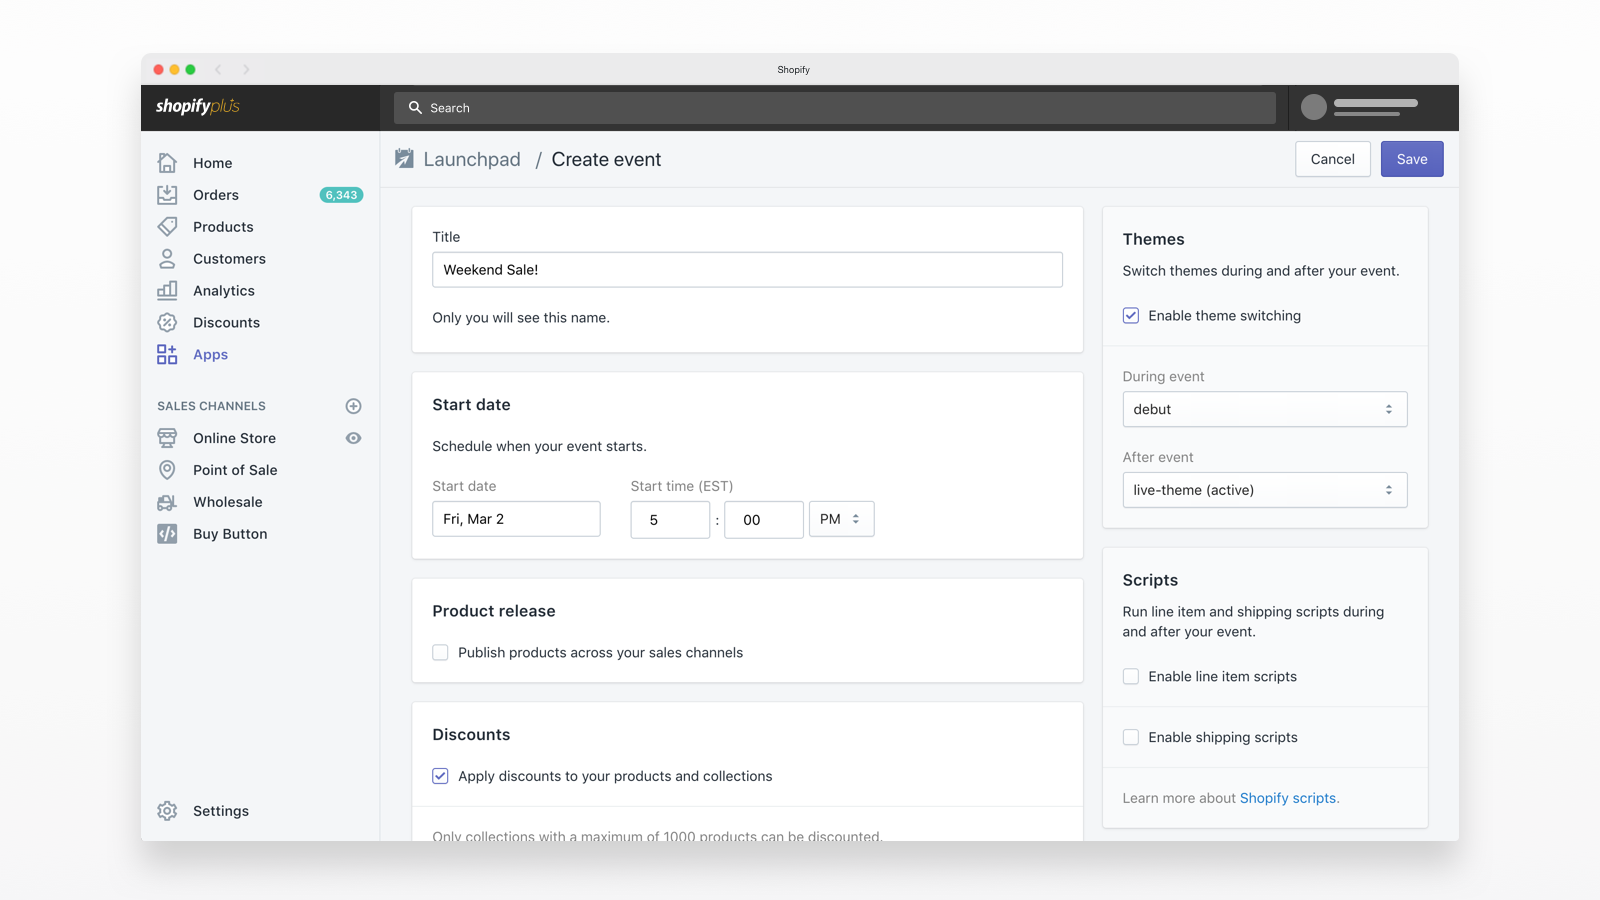Click inside the Title input field

(x=747, y=269)
